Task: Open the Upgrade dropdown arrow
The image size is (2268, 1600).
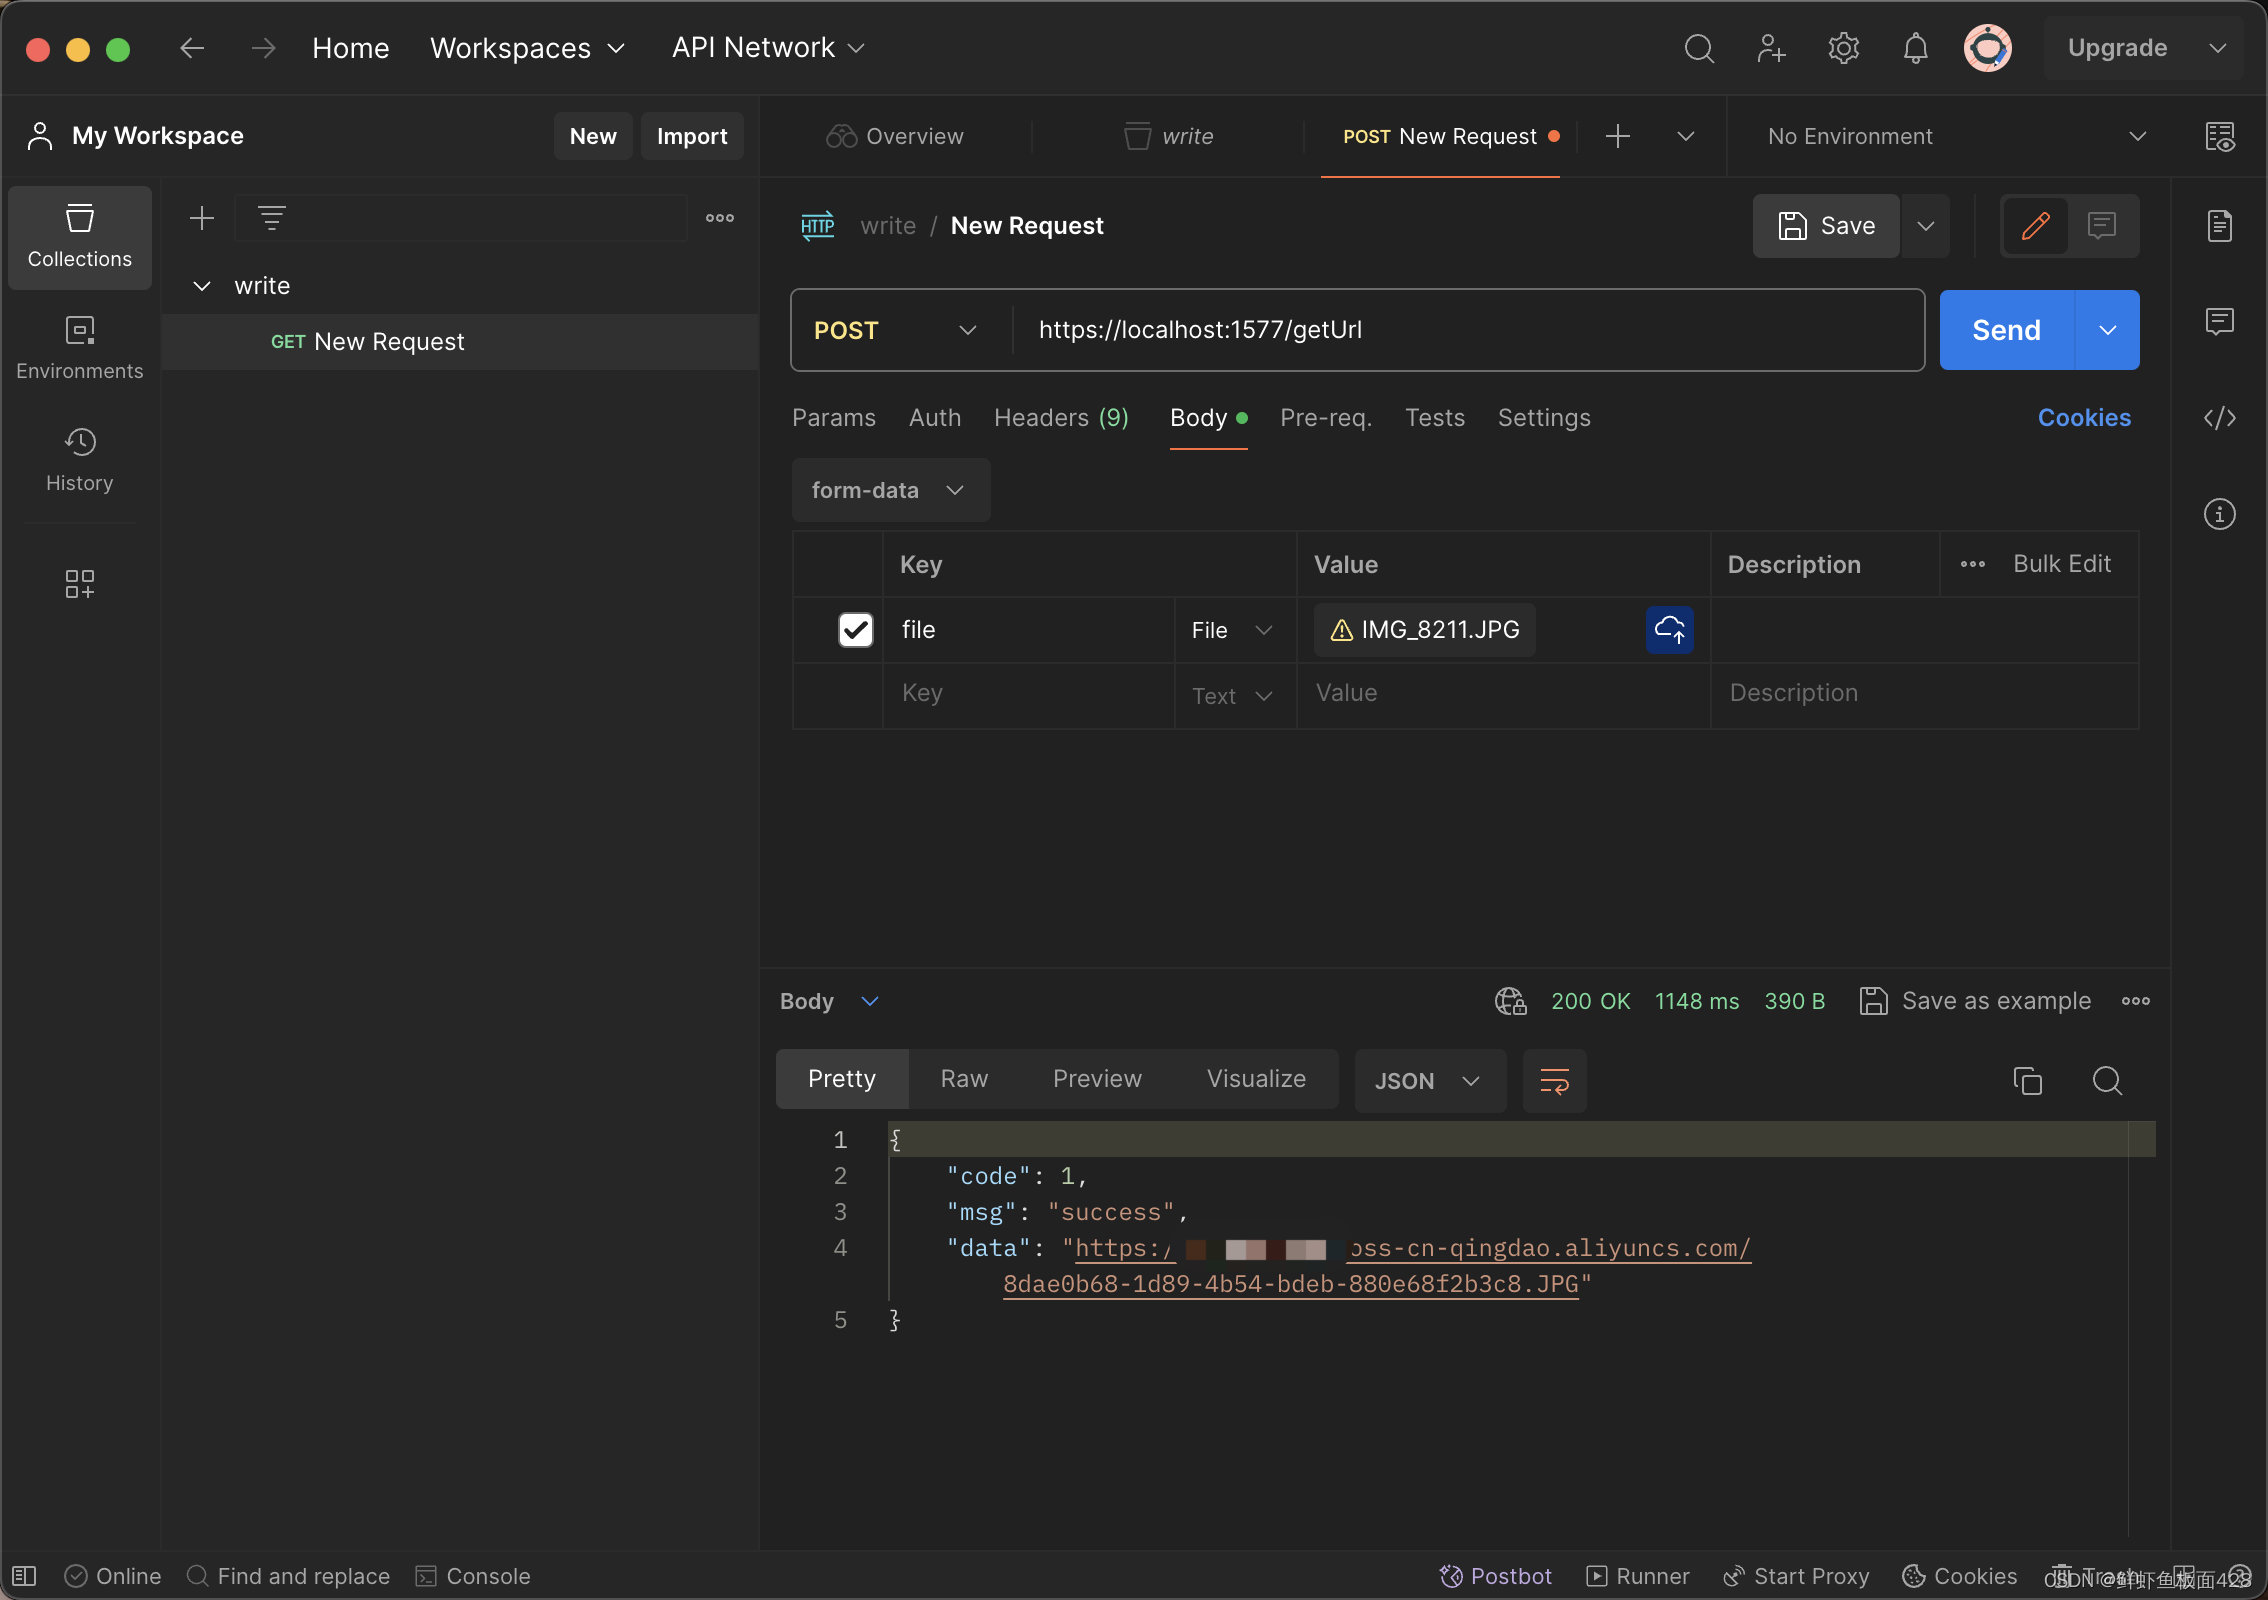Action: 2217,48
